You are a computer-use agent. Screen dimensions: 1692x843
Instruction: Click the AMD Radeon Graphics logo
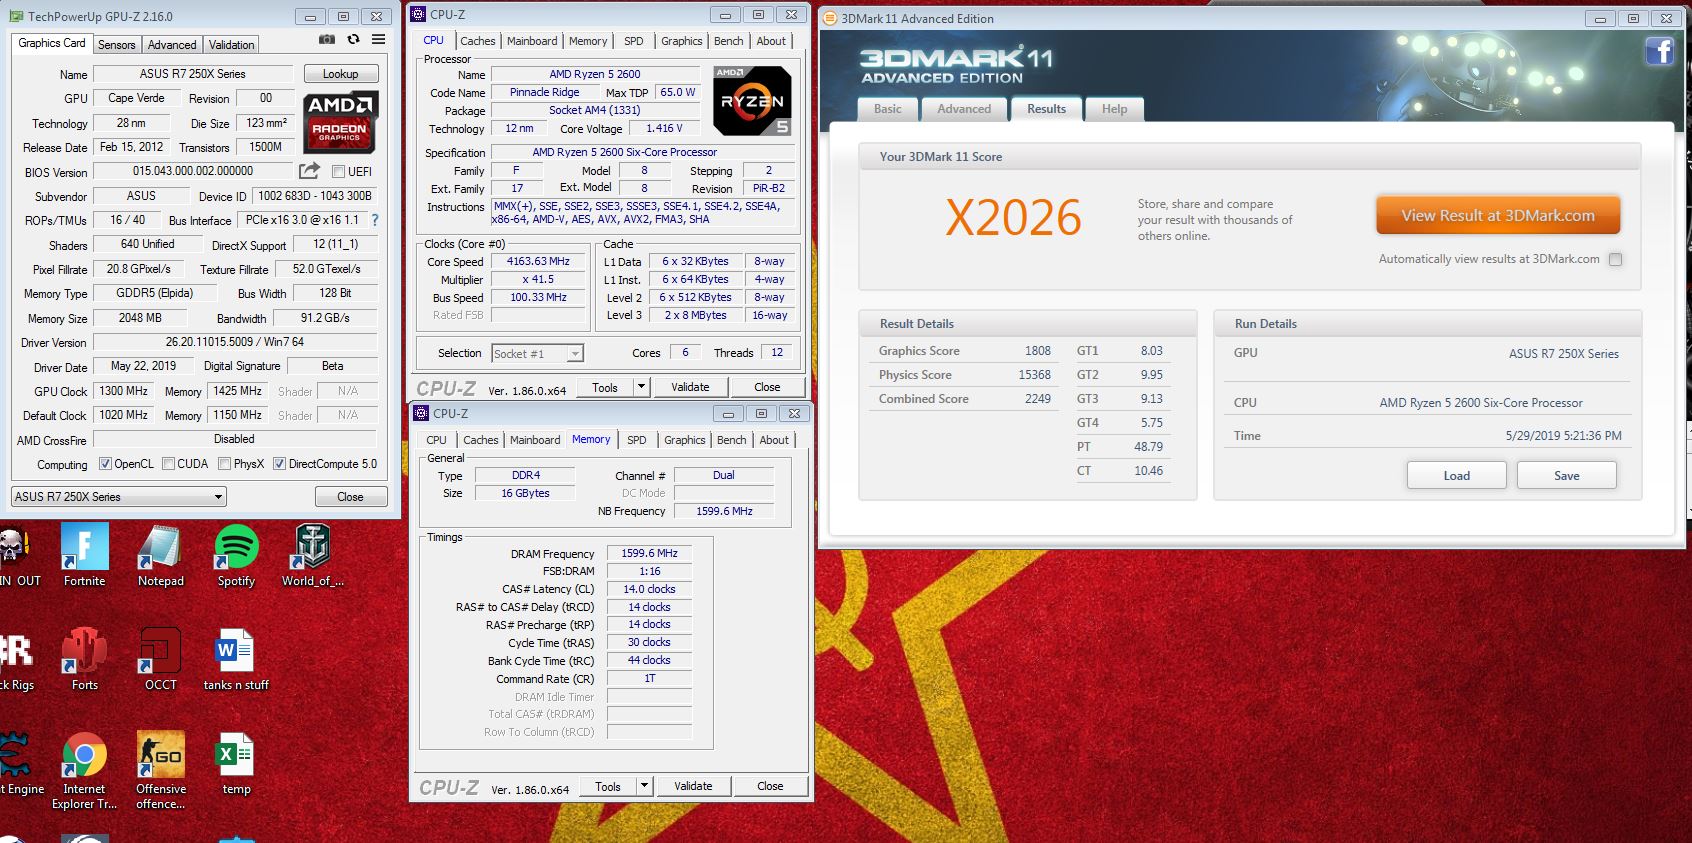(x=340, y=122)
